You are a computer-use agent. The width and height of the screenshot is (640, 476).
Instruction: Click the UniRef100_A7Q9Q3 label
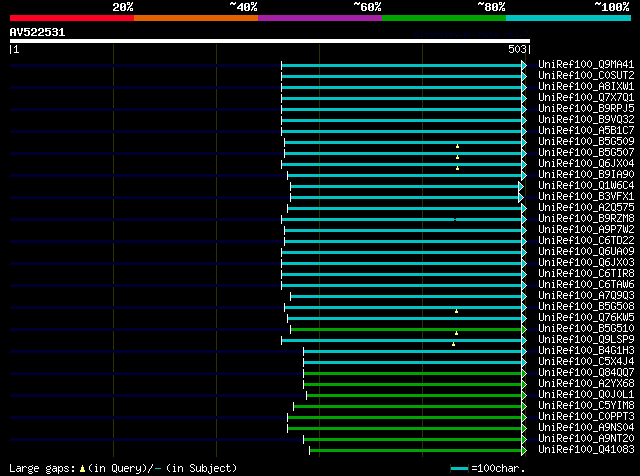(x=586, y=296)
